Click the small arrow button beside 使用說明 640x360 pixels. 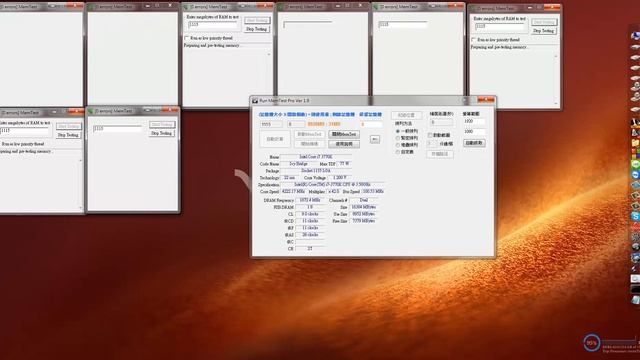375,140
